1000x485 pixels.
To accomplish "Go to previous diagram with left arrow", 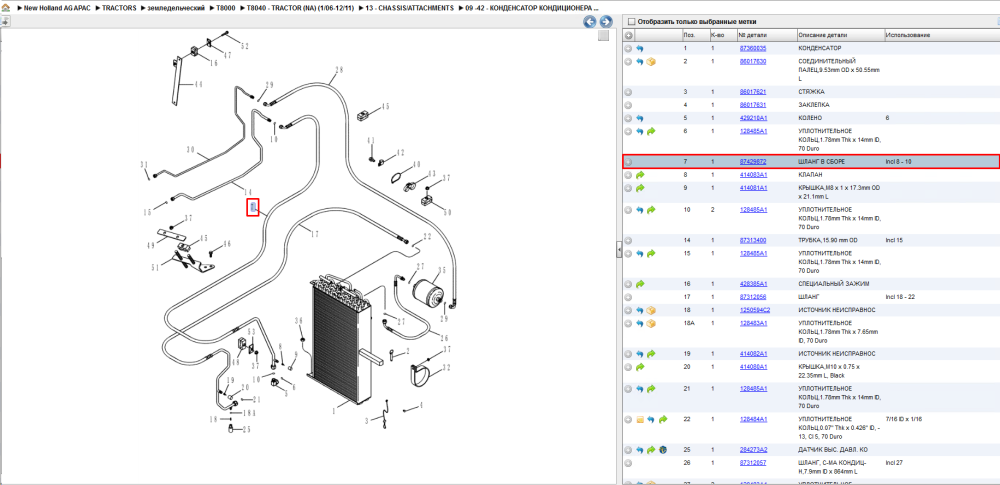I will (x=590, y=22).
